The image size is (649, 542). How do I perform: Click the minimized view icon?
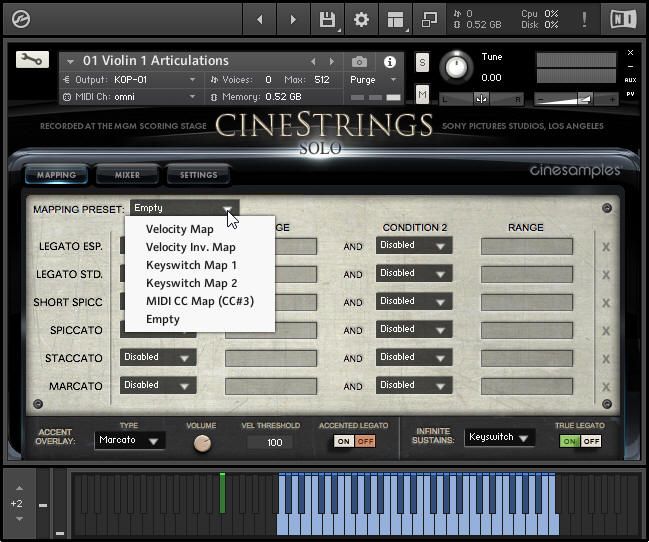tap(429, 19)
